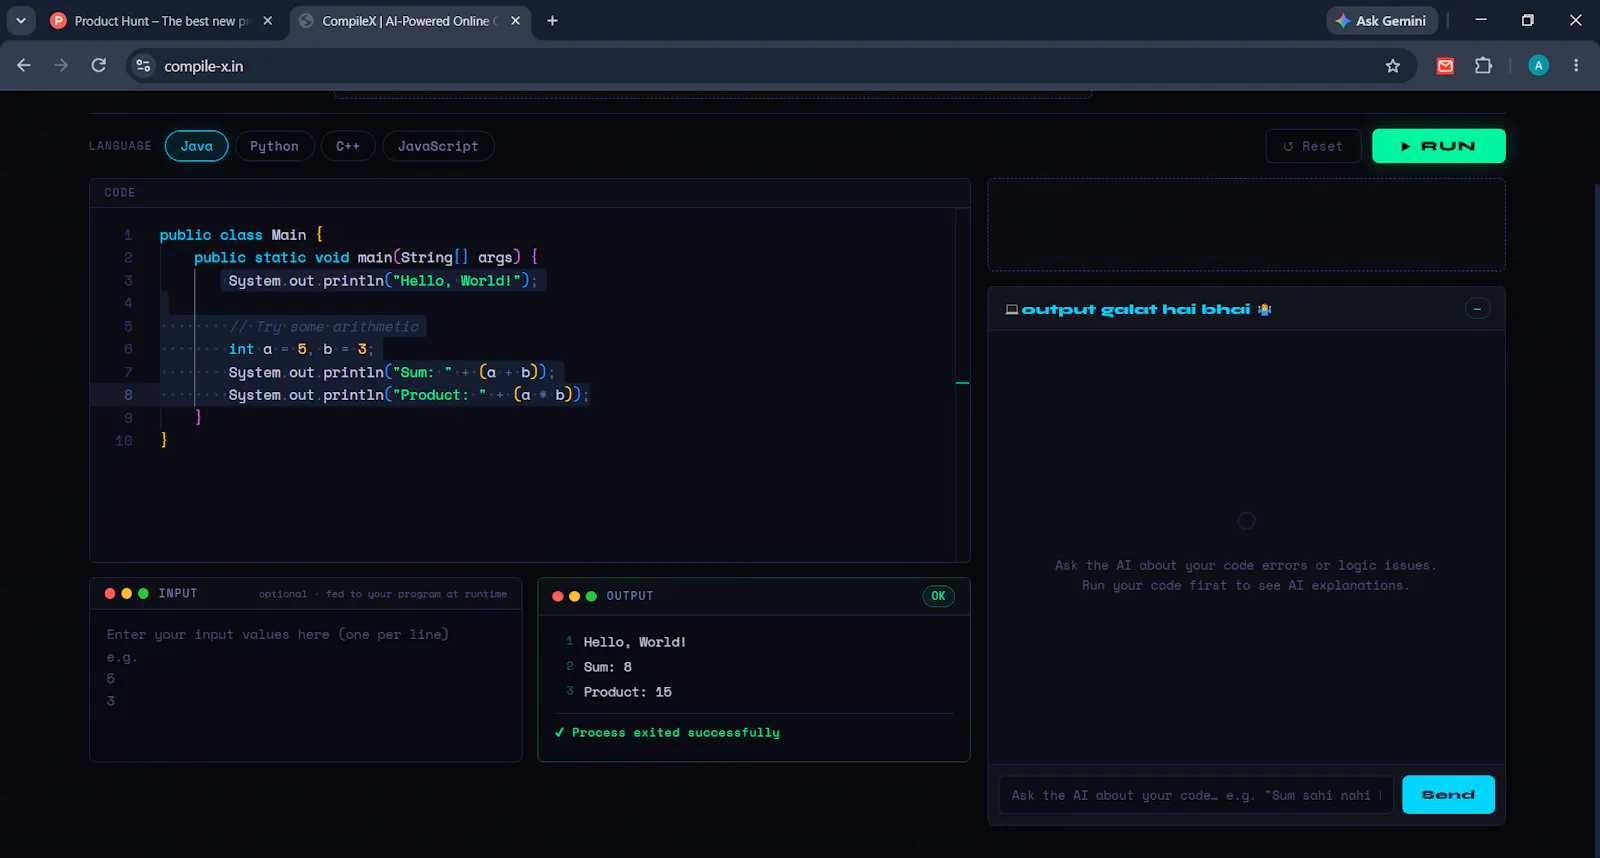Click into the program input text area
The height and width of the screenshot is (858, 1600).
pyautogui.click(x=306, y=685)
